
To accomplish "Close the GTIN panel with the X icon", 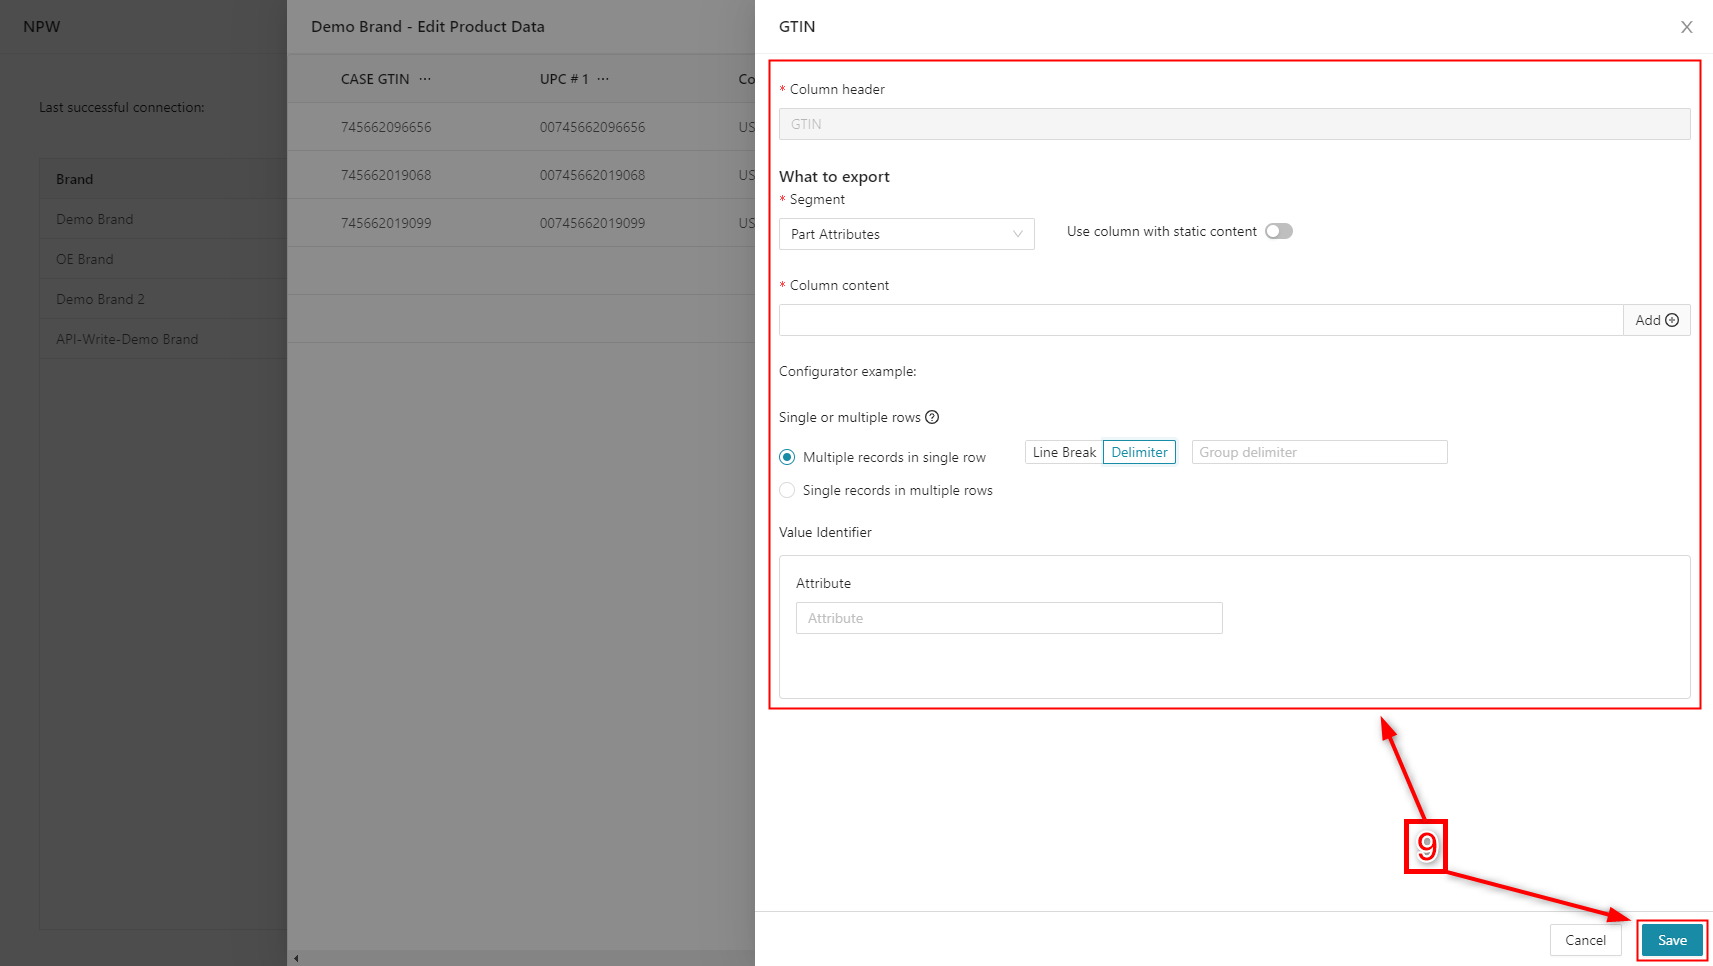I will (x=1686, y=27).
